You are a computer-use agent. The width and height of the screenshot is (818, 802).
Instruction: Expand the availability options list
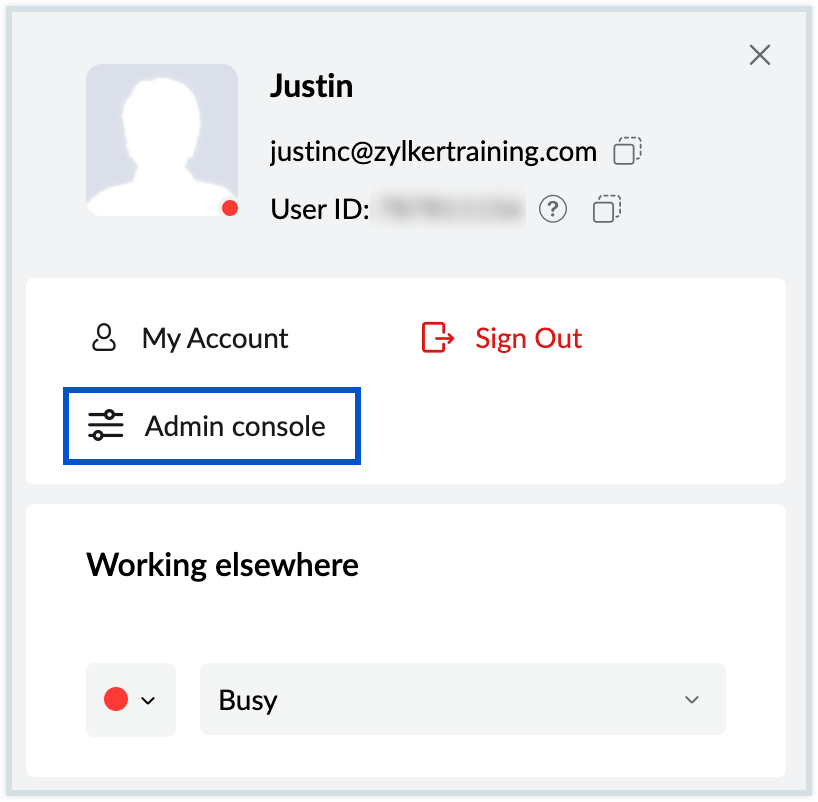(x=690, y=700)
